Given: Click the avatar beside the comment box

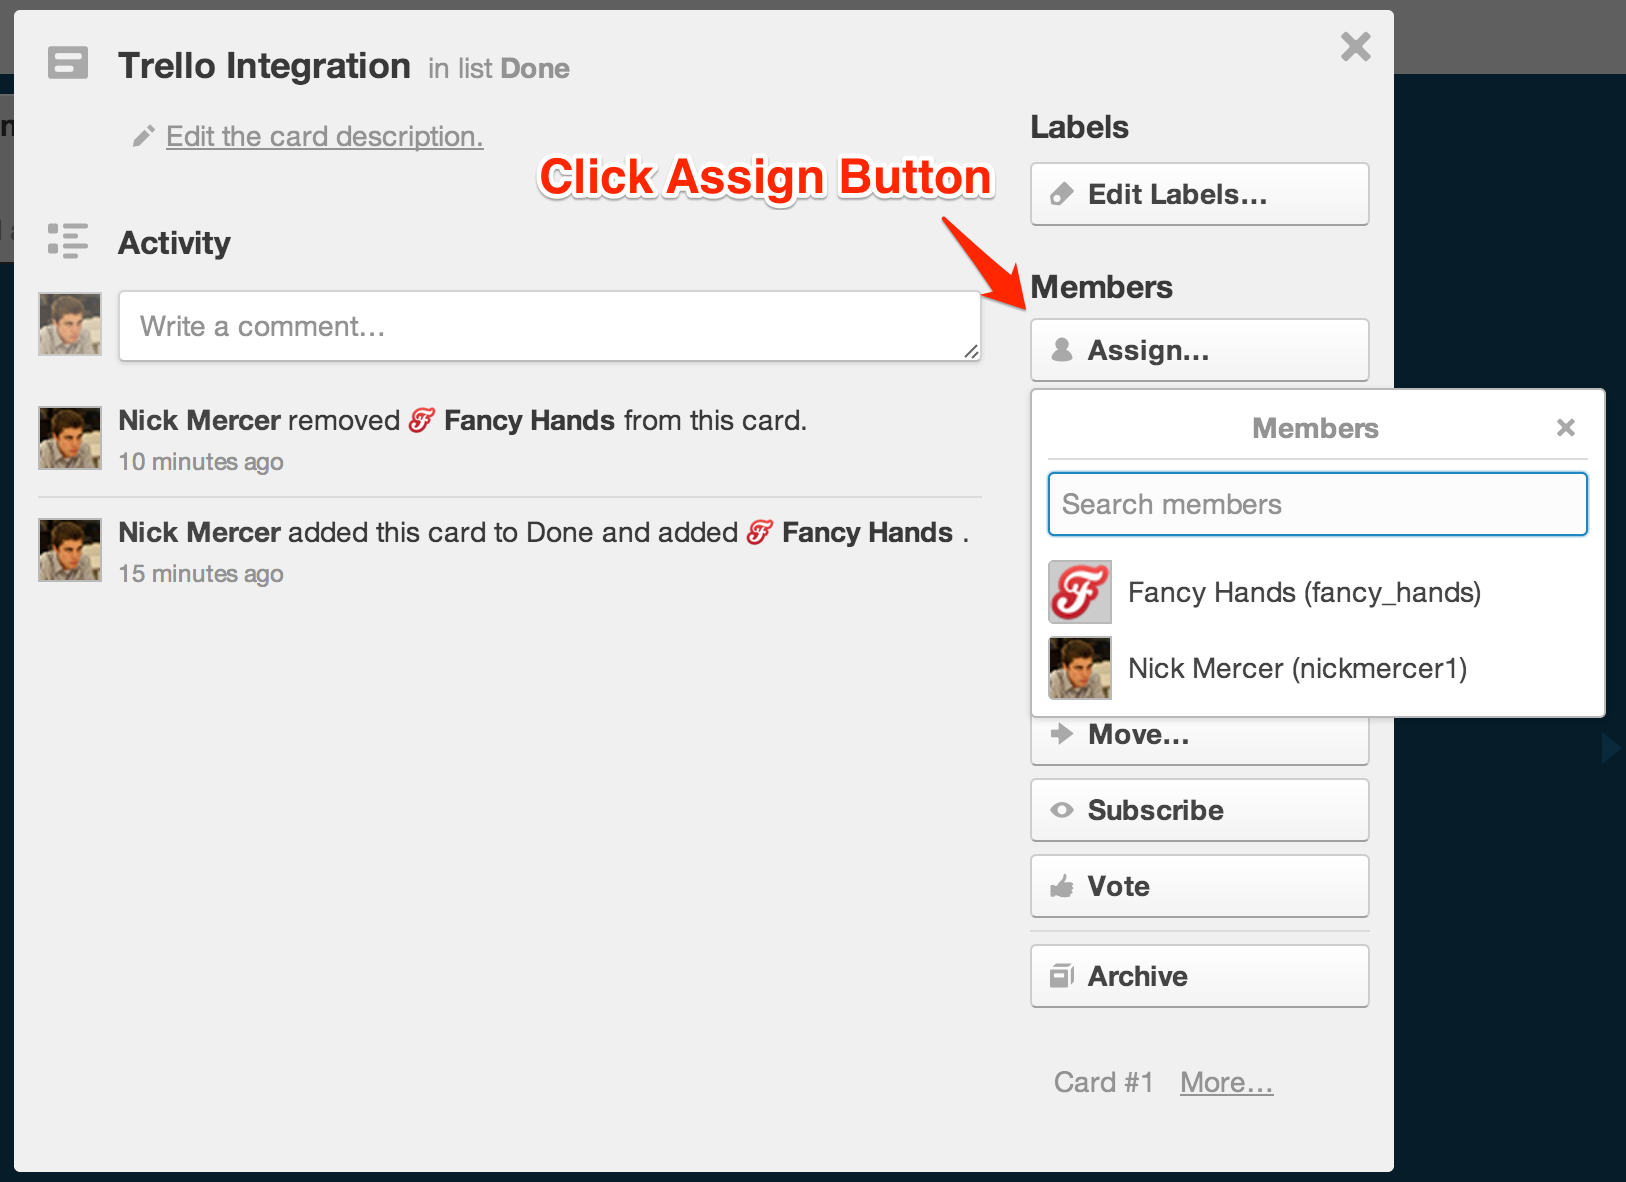Looking at the screenshot, I should coord(70,324).
